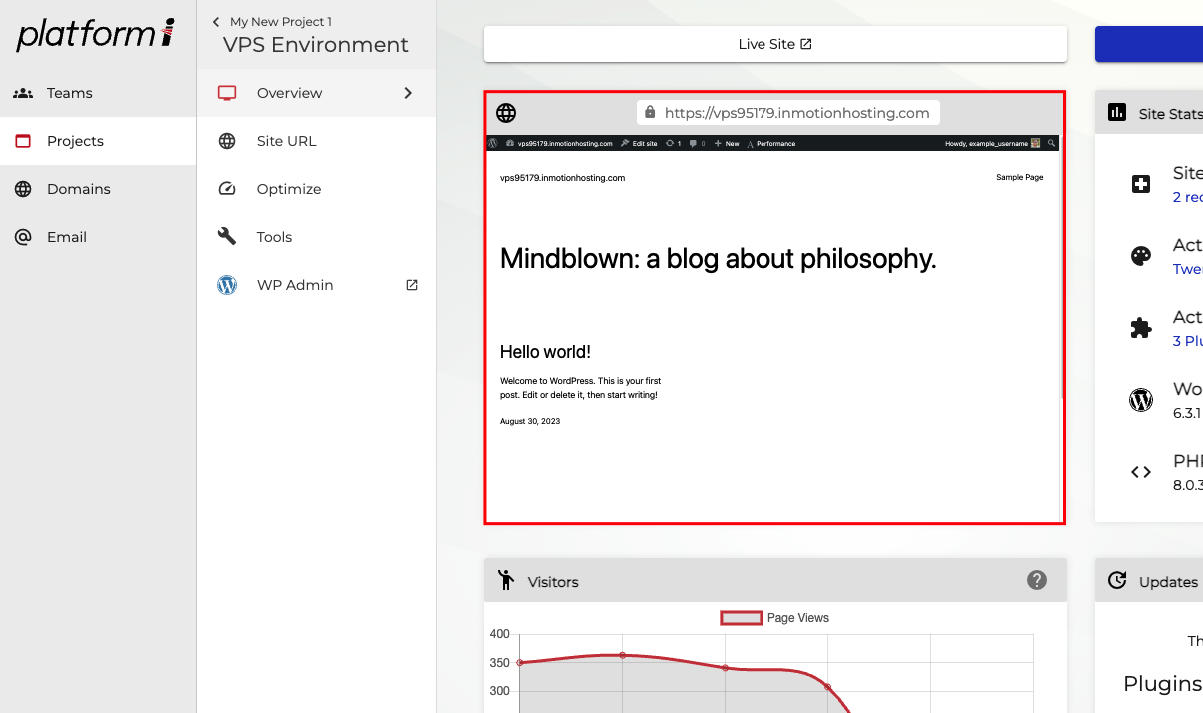The image size is (1203, 713).
Task: Open the Site URL globe icon
Action: pos(227,141)
